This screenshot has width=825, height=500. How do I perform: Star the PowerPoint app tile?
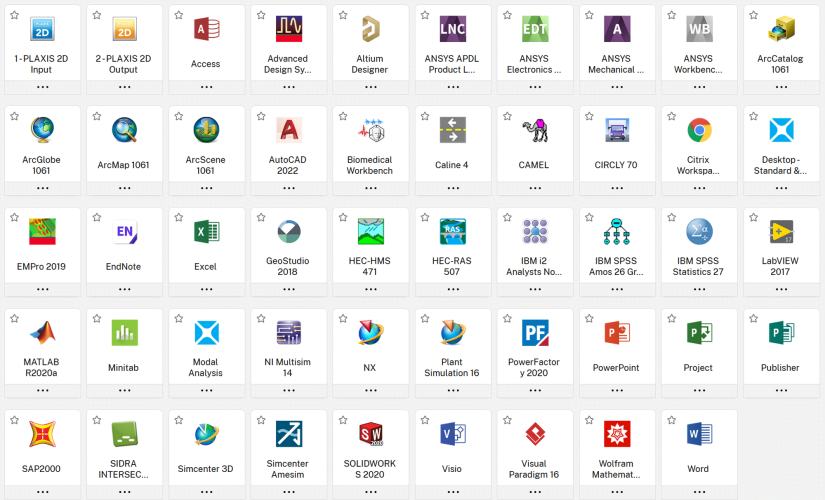[589, 318]
